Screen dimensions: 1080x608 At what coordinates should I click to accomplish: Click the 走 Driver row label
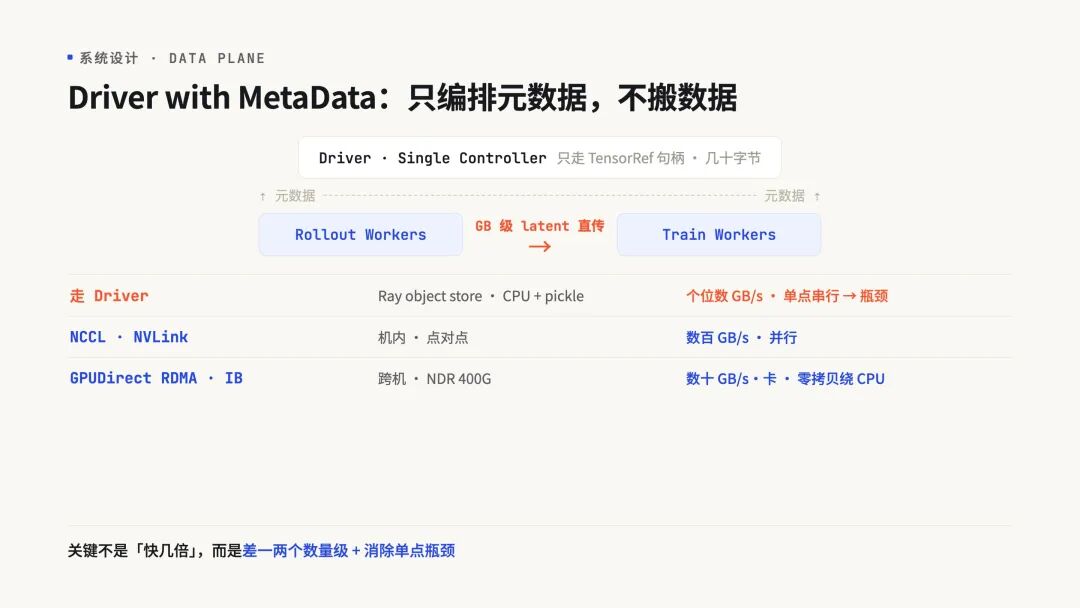pyautogui.click(x=109, y=296)
